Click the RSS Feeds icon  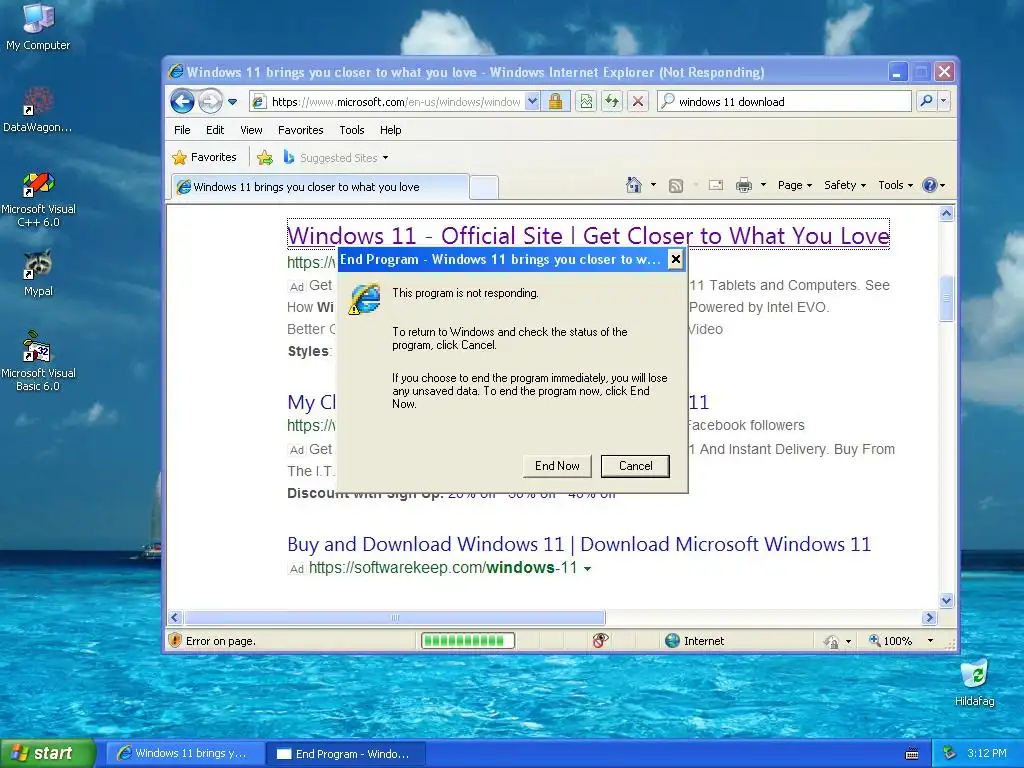tap(676, 186)
